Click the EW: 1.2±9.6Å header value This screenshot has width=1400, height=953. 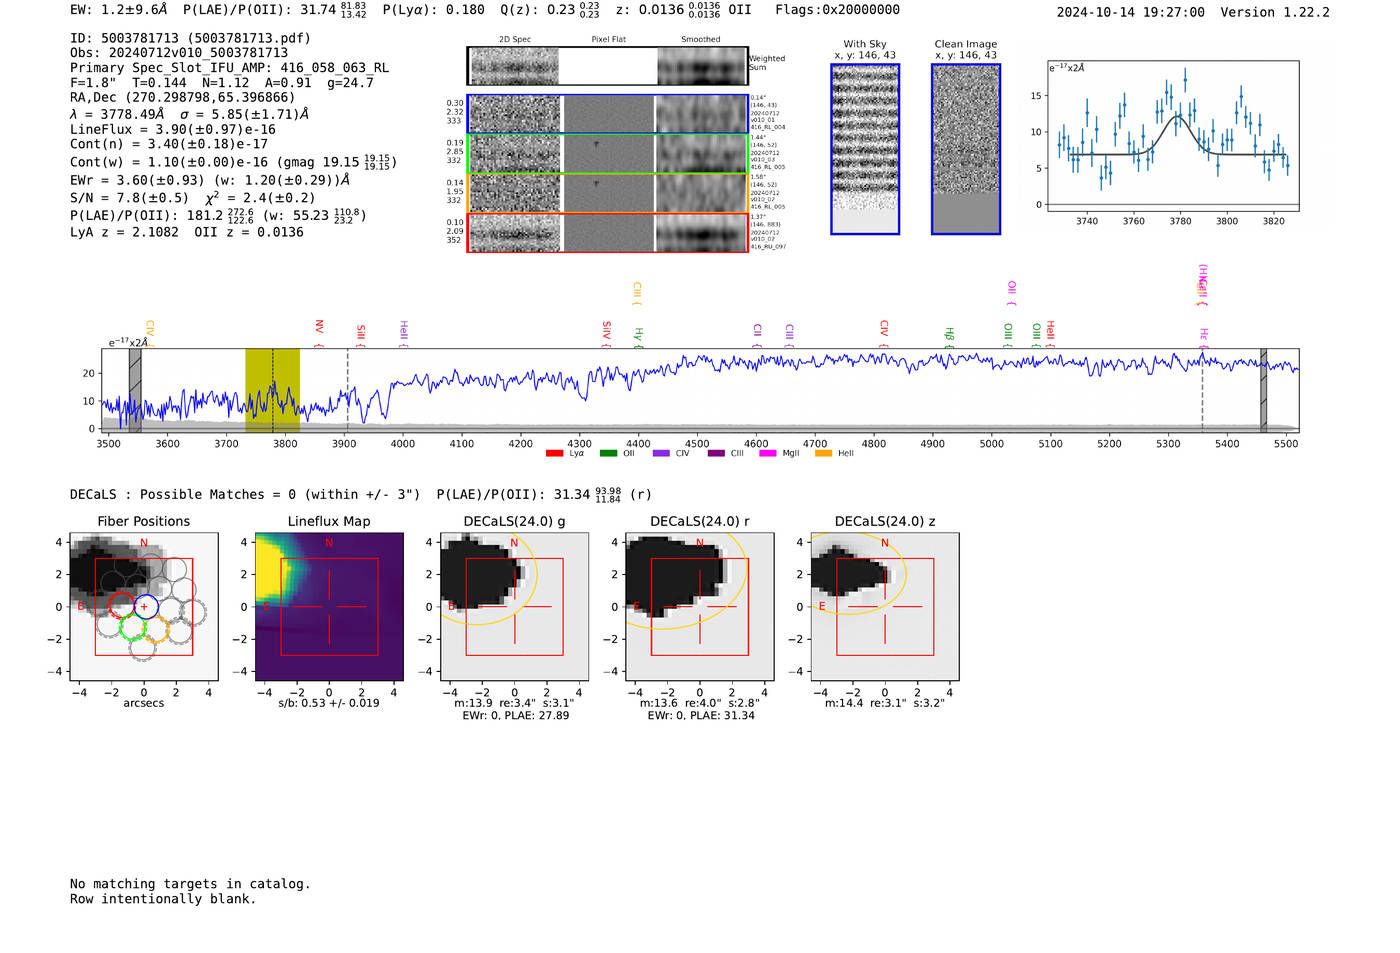pos(119,10)
